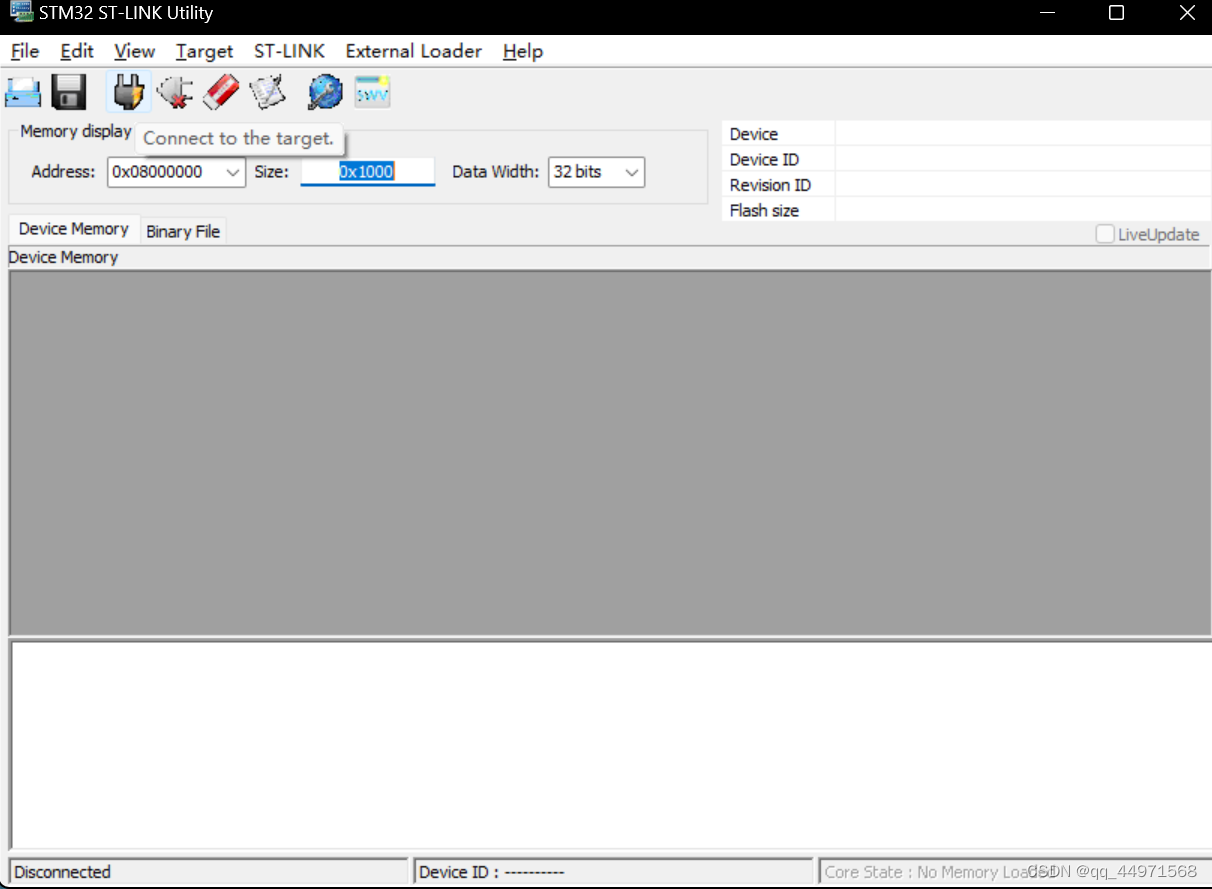Open the View menu
1212x889 pixels.
pos(134,51)
